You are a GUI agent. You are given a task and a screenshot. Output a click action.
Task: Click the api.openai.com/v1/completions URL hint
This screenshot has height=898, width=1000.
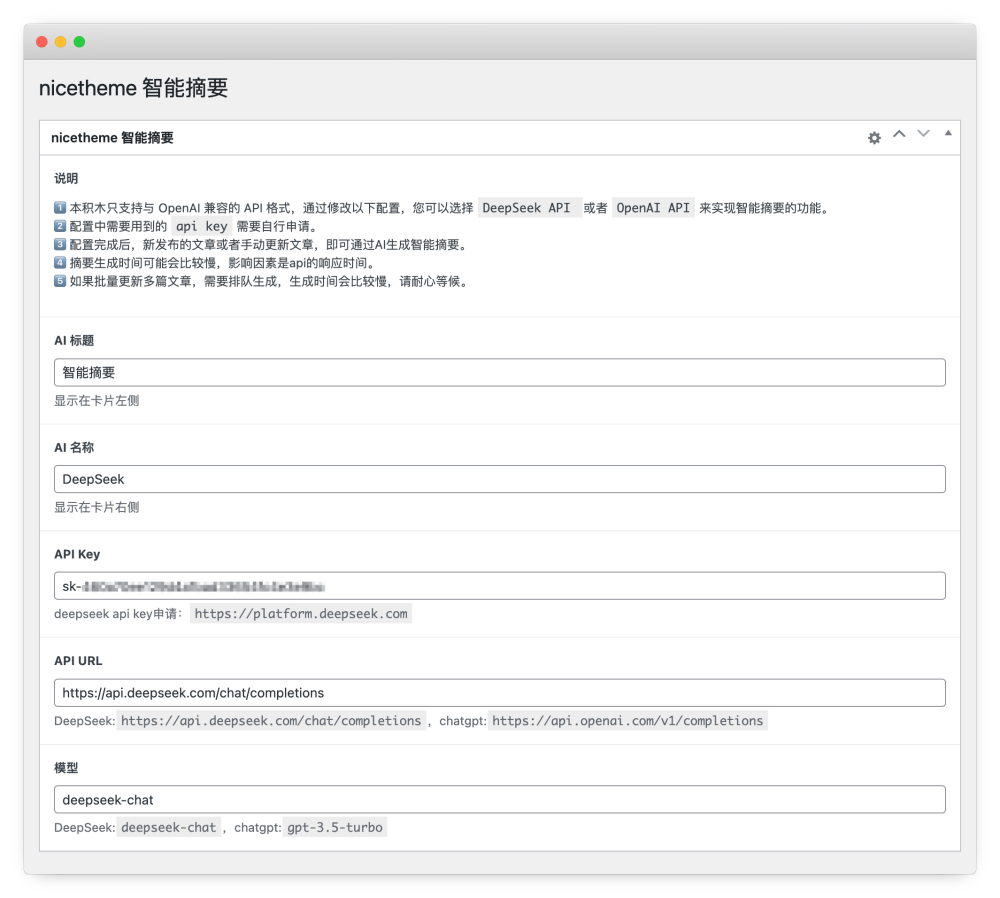tap(628, 721)
